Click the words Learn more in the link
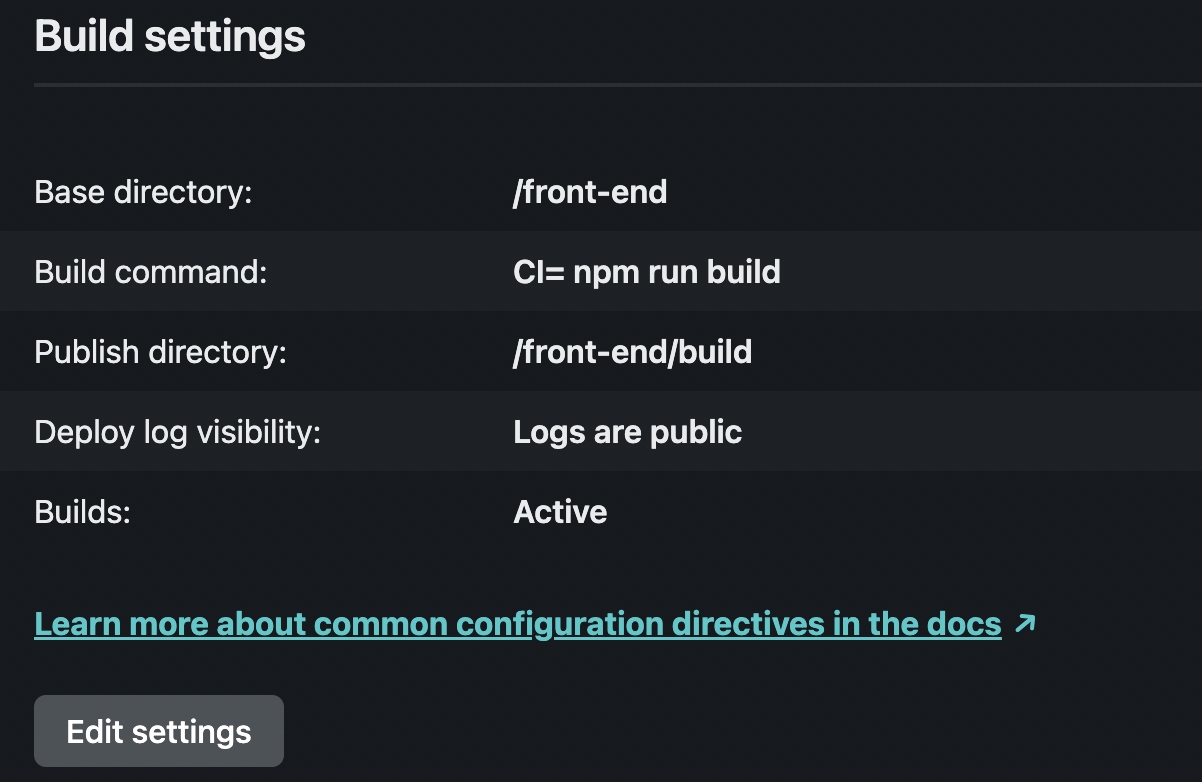The image size is (1202, 782). pos(123,624)
